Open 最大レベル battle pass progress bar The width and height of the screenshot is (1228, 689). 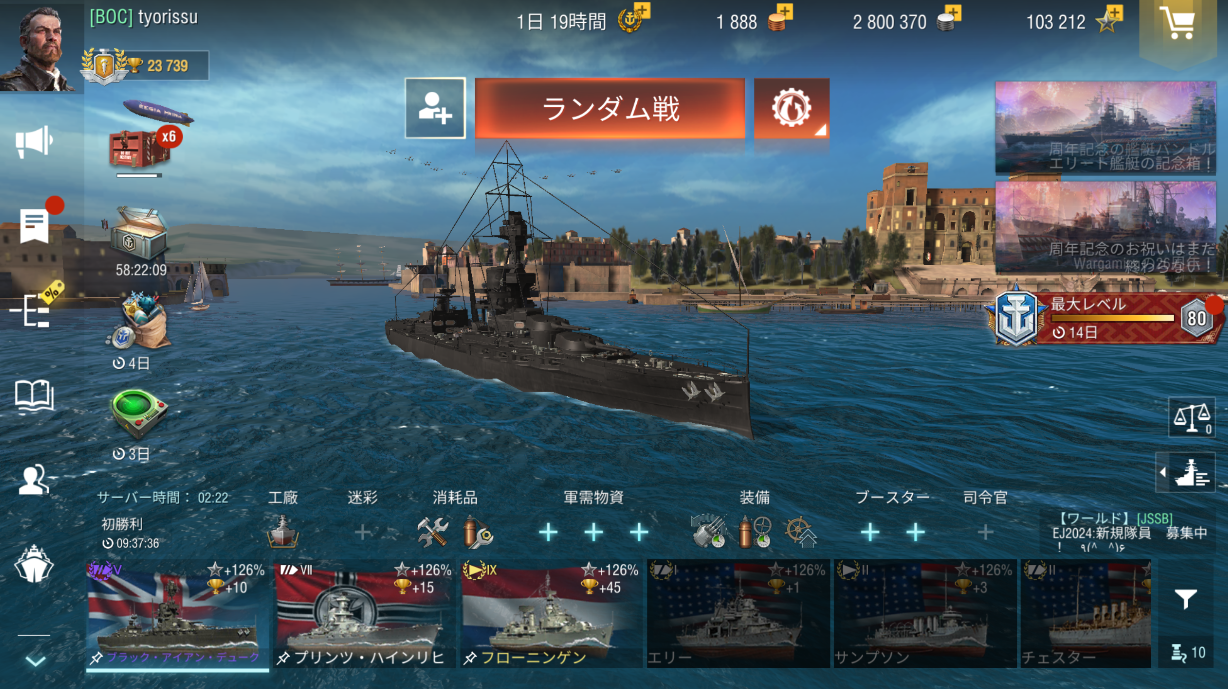click(1108, 318)
